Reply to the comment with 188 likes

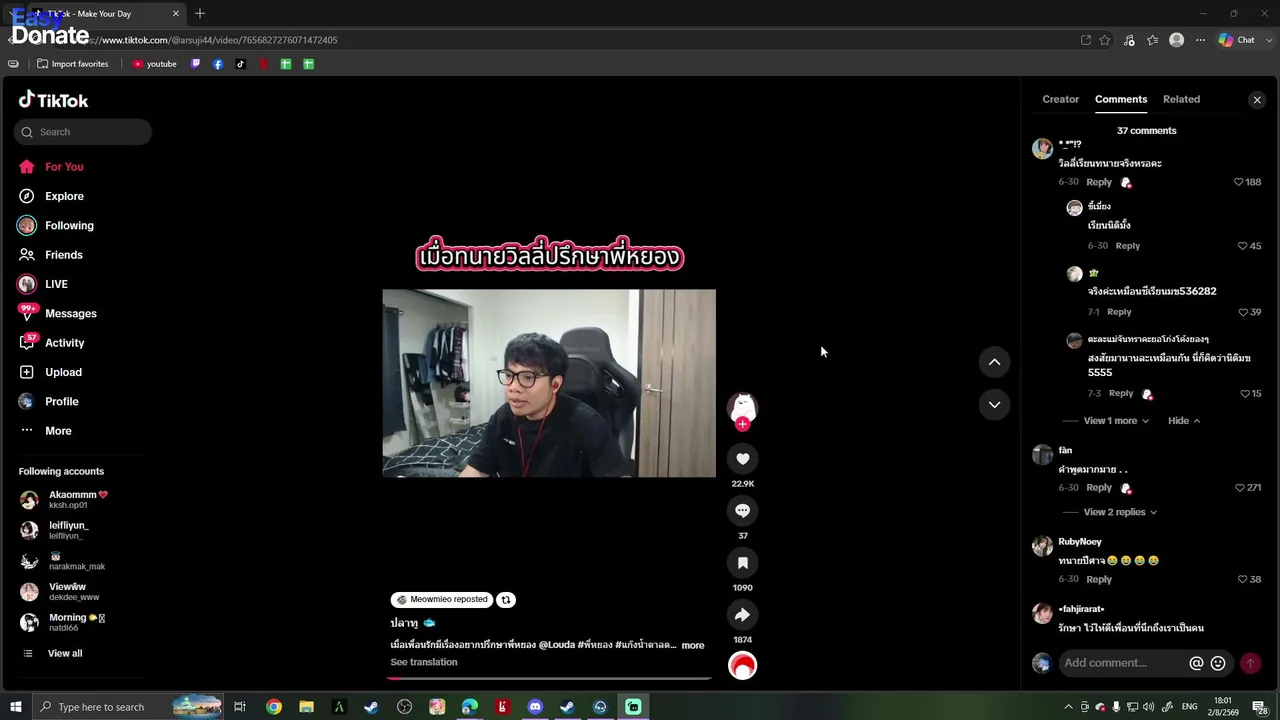pyautogui.click(x=1099, y=182)
